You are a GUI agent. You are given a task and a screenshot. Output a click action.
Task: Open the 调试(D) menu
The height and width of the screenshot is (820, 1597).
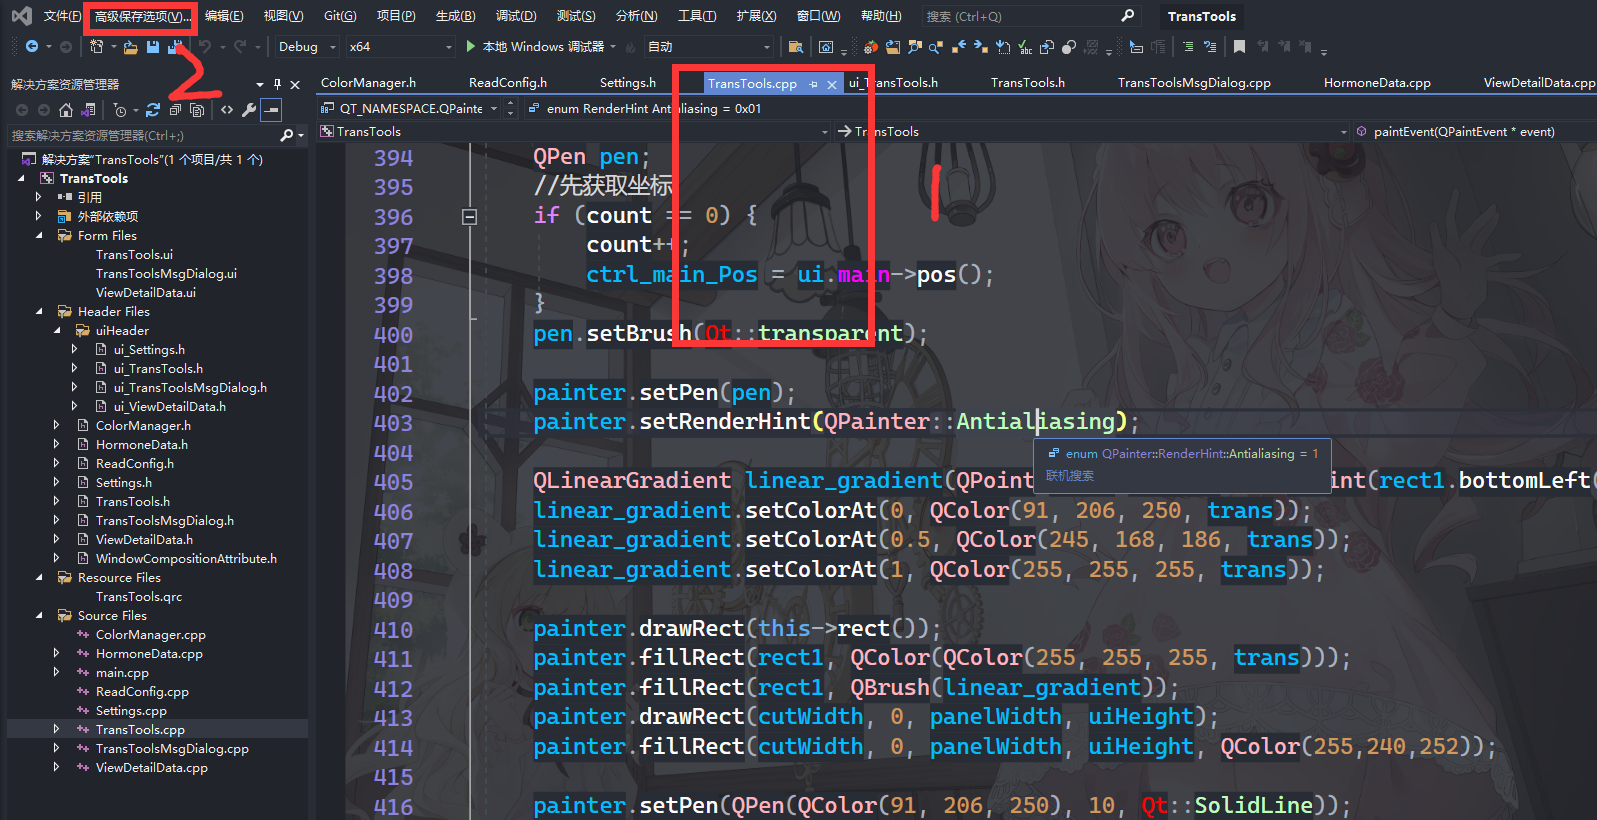click(x=516, y=16)
